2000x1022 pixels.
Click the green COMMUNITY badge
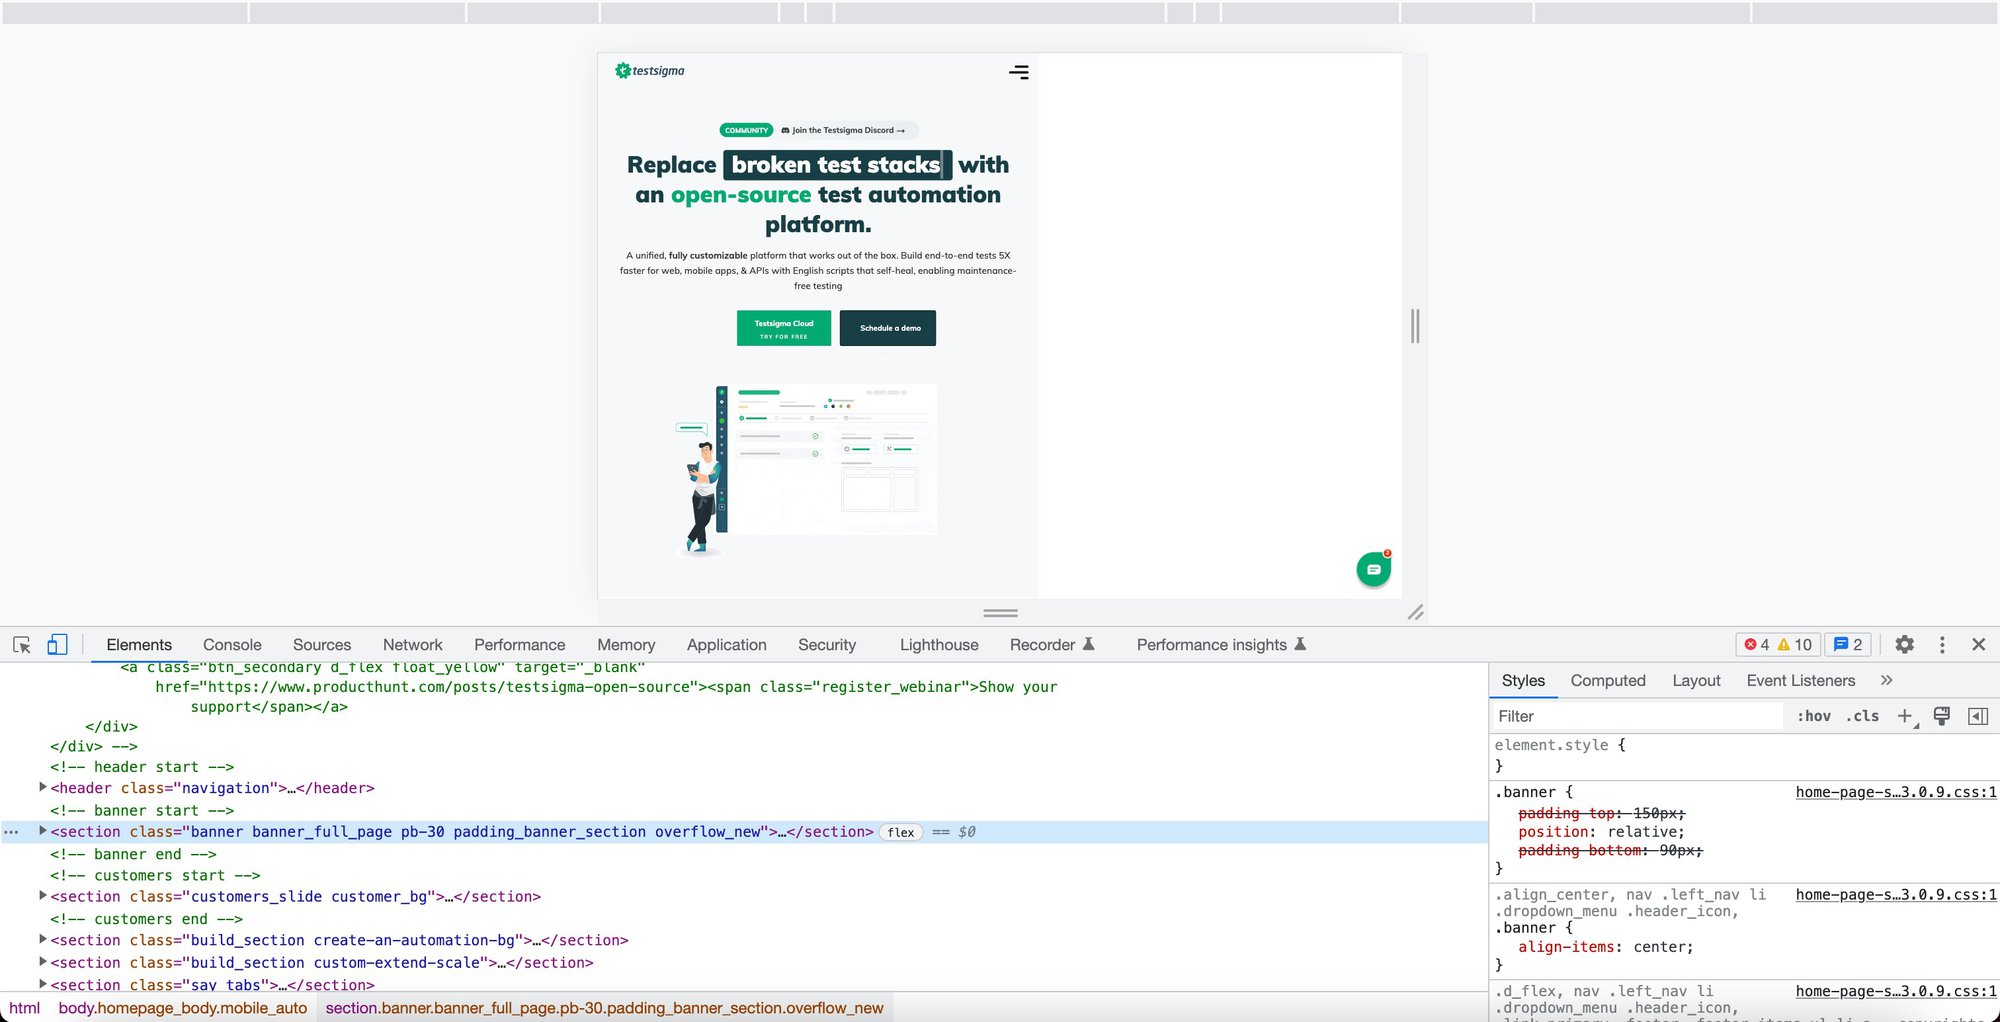pyautogui.click(x=746, y=130)
